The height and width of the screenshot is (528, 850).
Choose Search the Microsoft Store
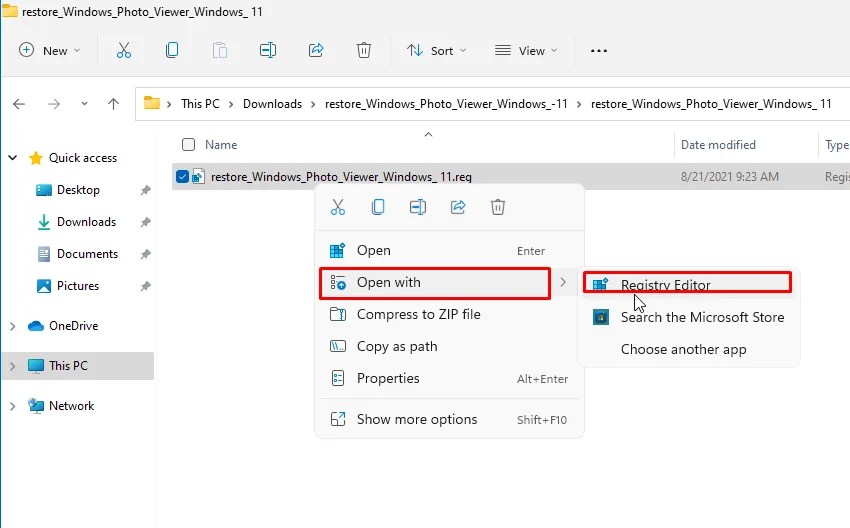coord(689,317)
